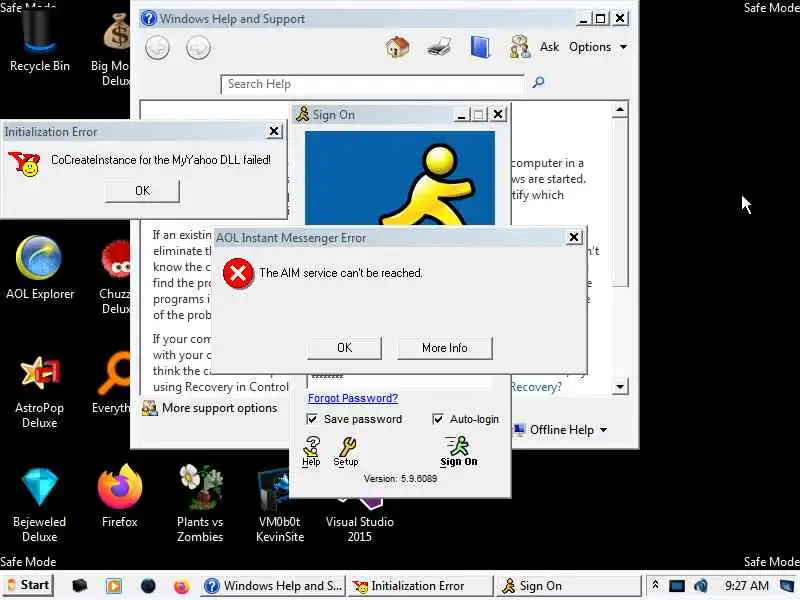Open the Everything search desktop icon
Screen dimensions: 800x600
pyautogui.click(x=113, y=383)
